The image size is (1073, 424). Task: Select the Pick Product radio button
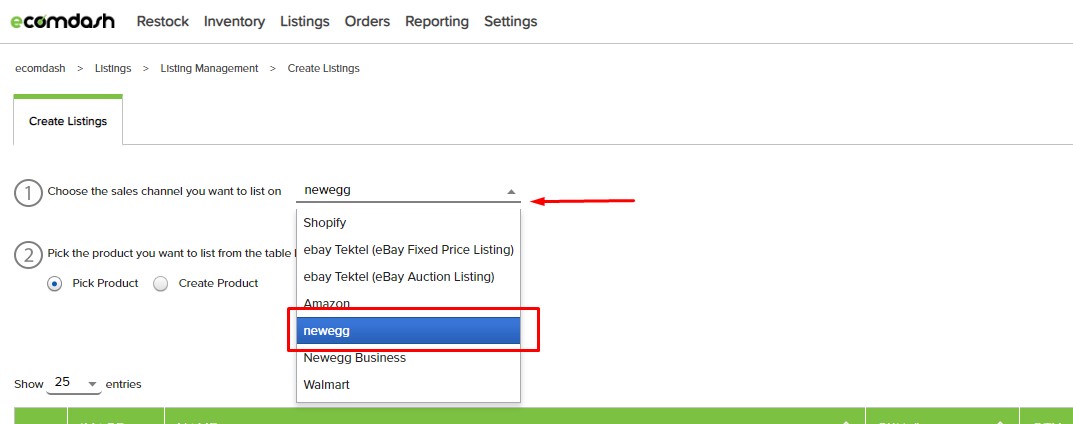click(55, 283)
